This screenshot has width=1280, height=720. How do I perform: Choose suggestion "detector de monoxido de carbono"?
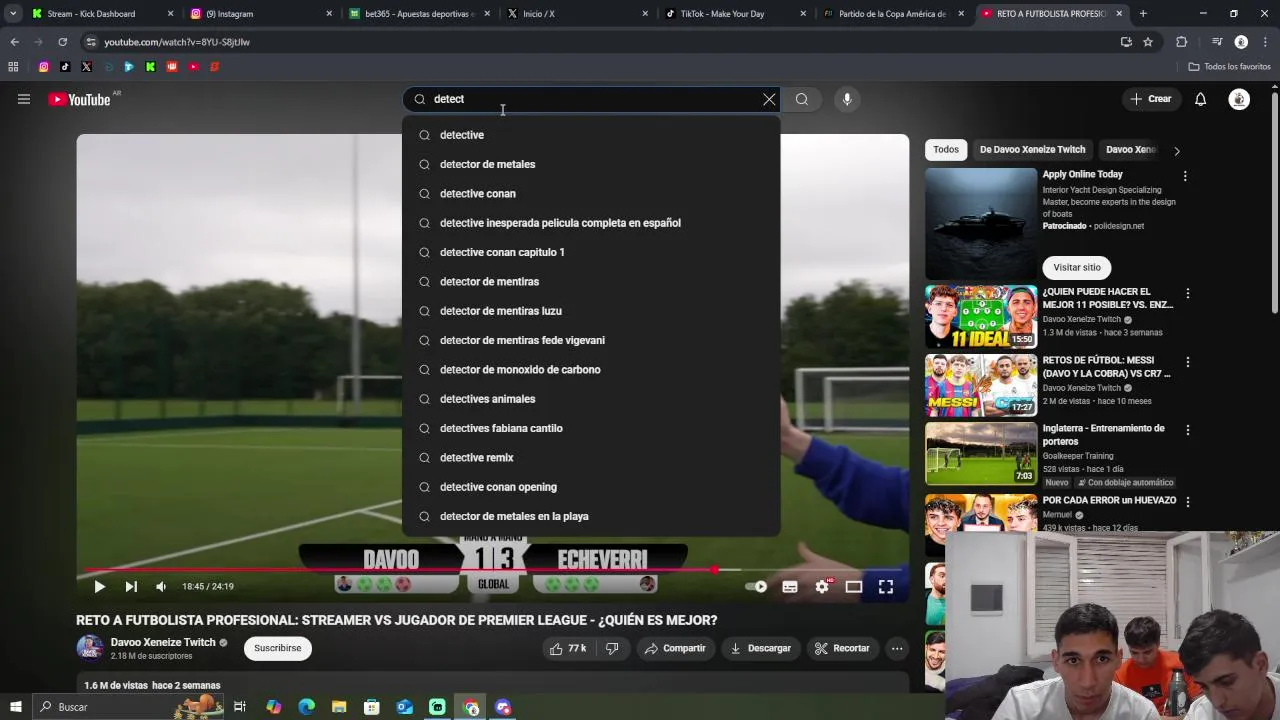591,369
